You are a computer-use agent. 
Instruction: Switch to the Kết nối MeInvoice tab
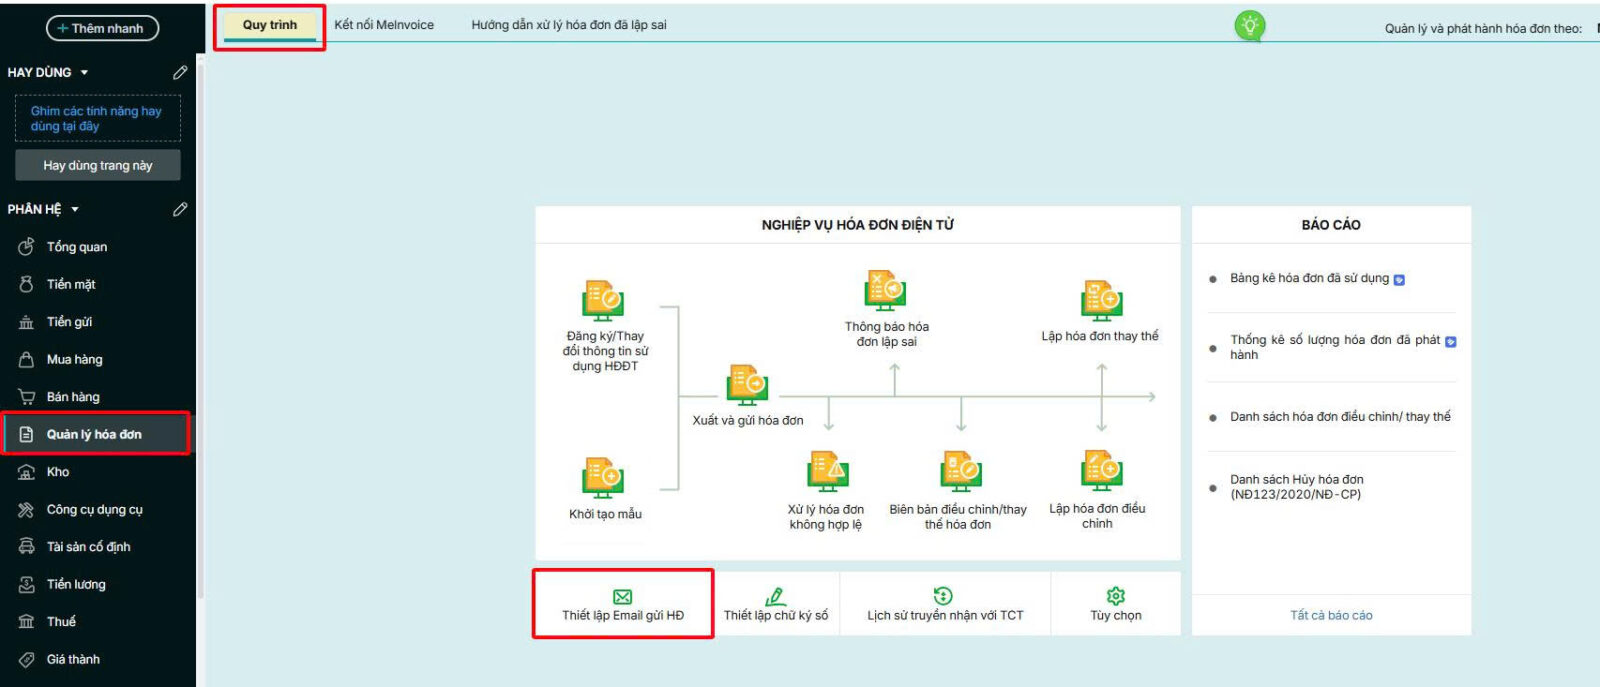tap(384, 25)
